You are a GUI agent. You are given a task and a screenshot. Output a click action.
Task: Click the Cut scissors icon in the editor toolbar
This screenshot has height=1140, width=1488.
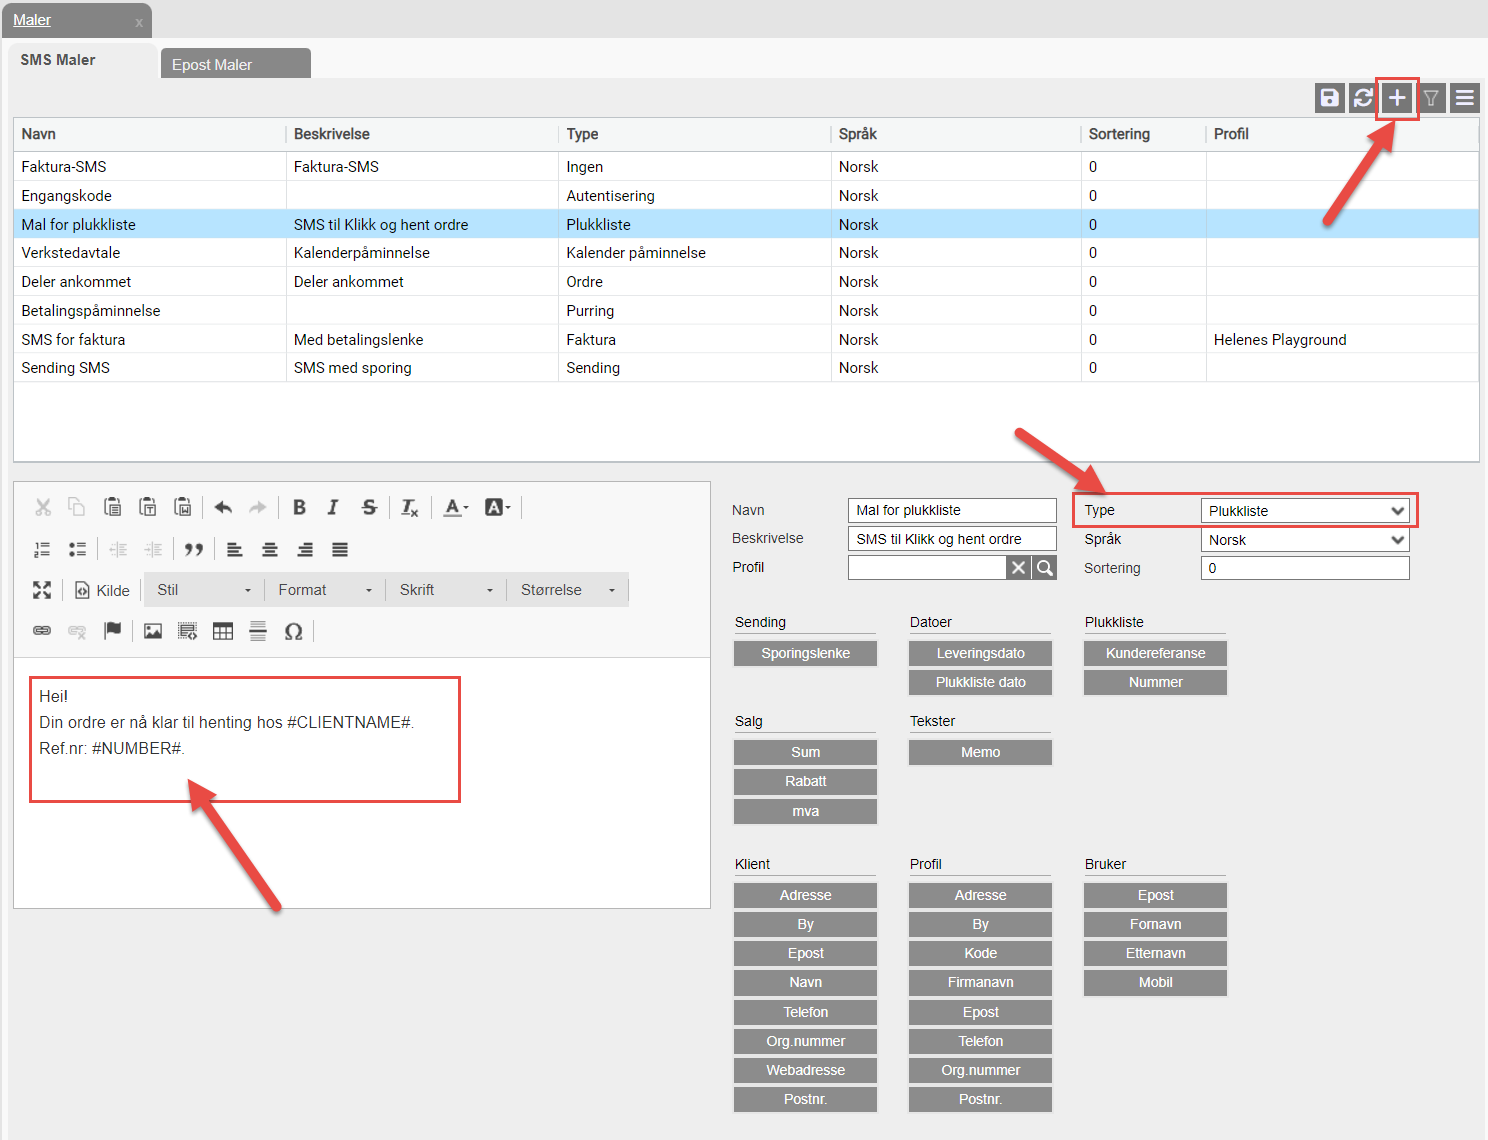pos(43,507)
